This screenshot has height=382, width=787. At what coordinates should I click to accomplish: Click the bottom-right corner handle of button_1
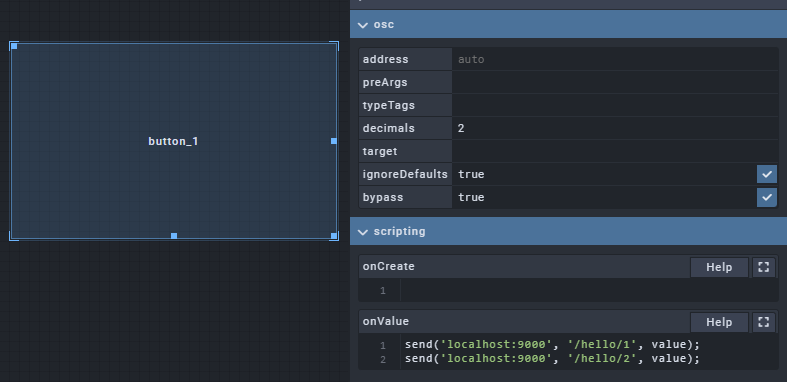(x=334, y=236)
